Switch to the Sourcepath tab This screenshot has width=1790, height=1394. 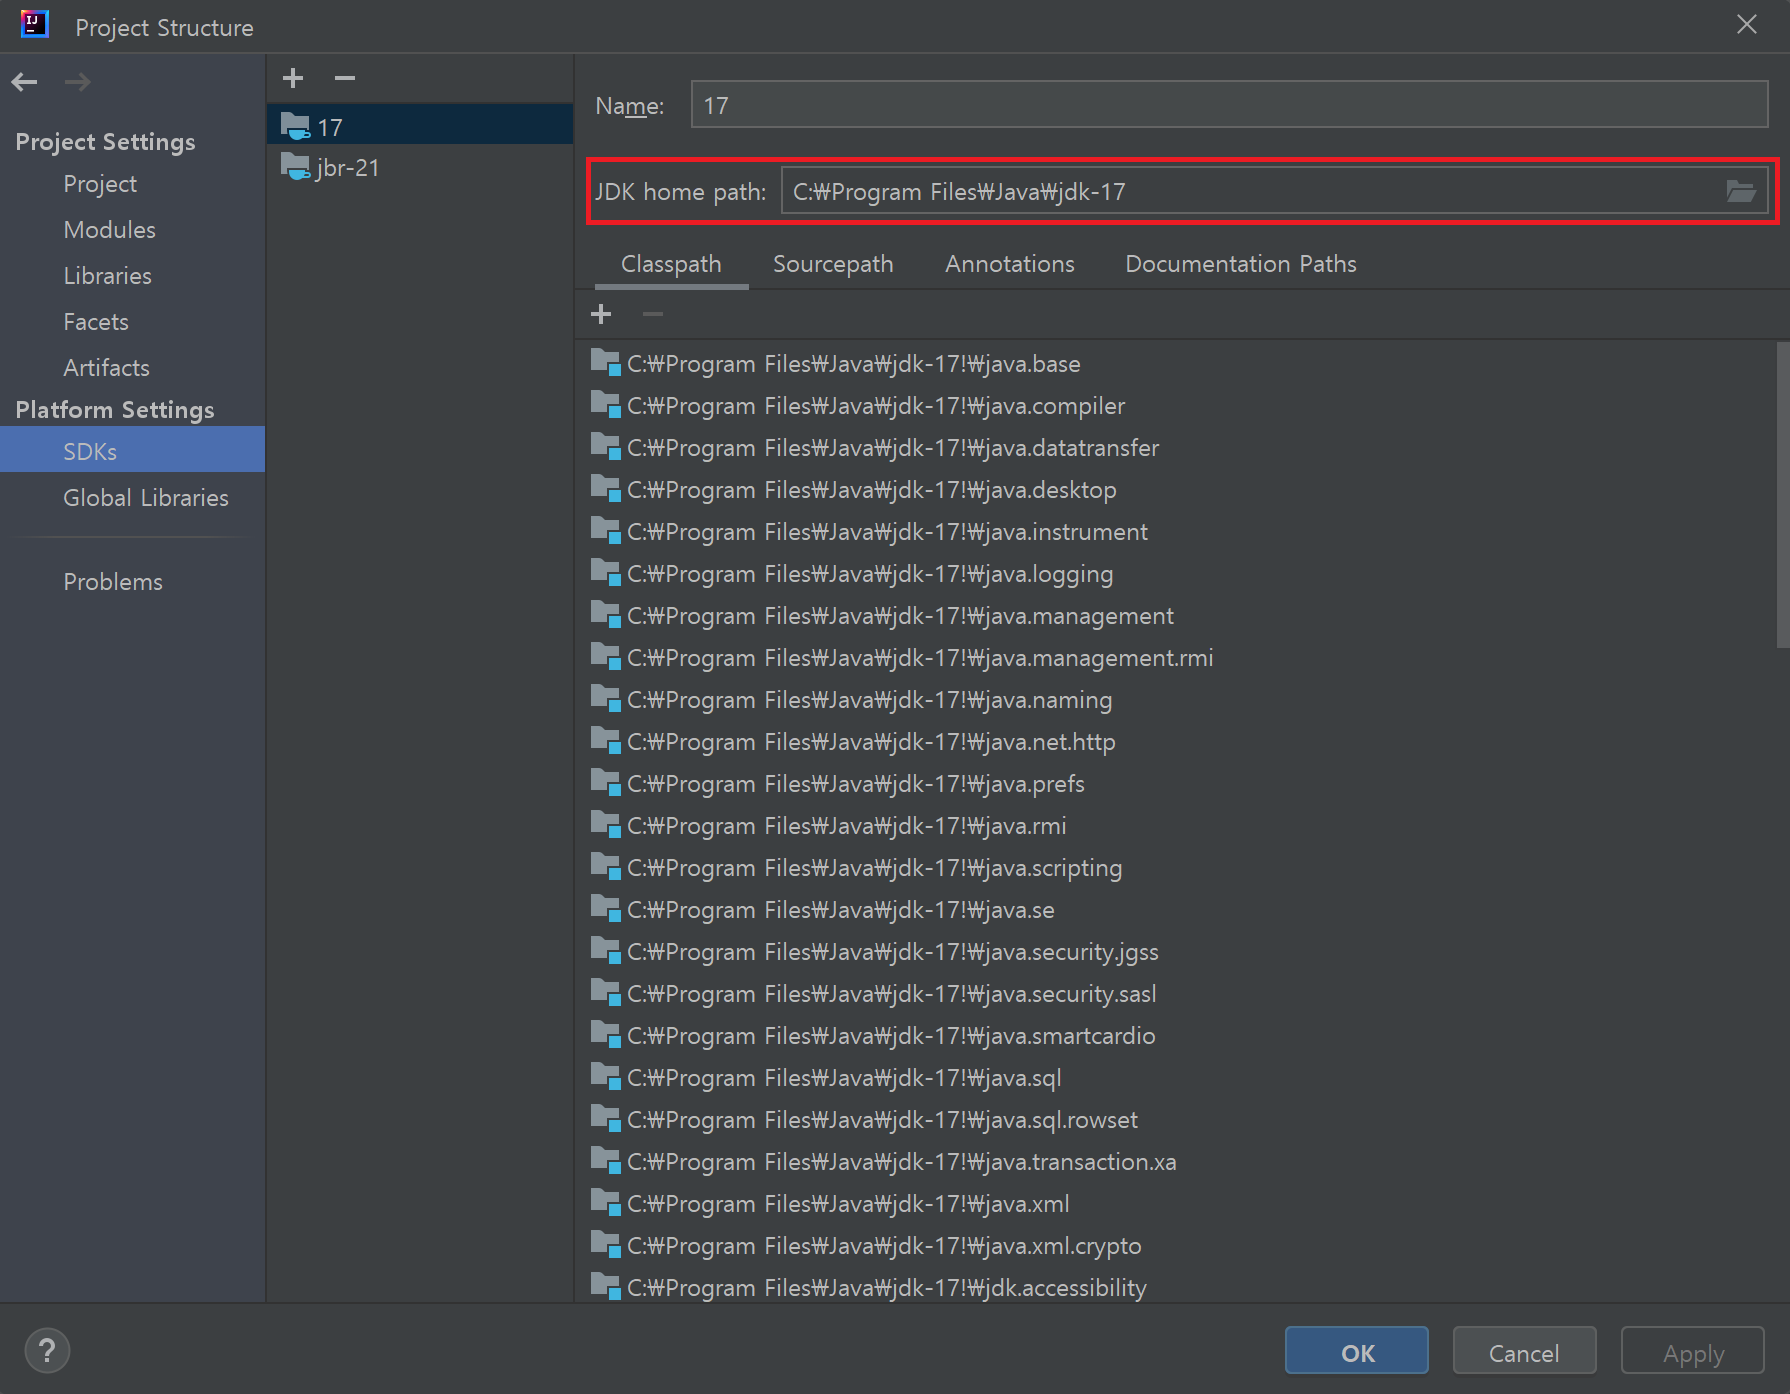click(833, 264)
